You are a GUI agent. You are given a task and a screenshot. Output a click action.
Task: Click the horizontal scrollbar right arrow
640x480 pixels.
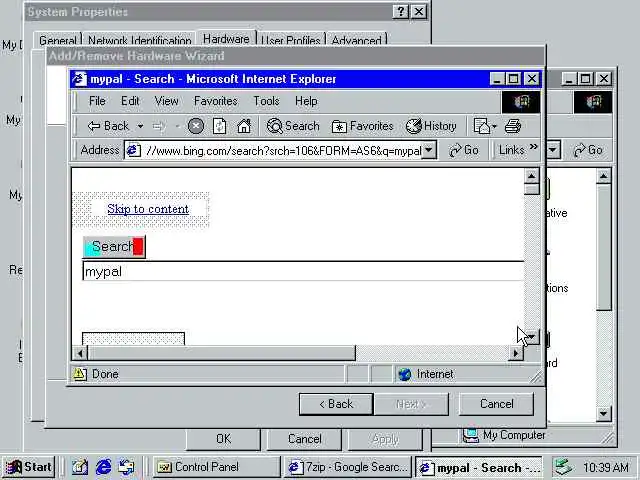516,353
